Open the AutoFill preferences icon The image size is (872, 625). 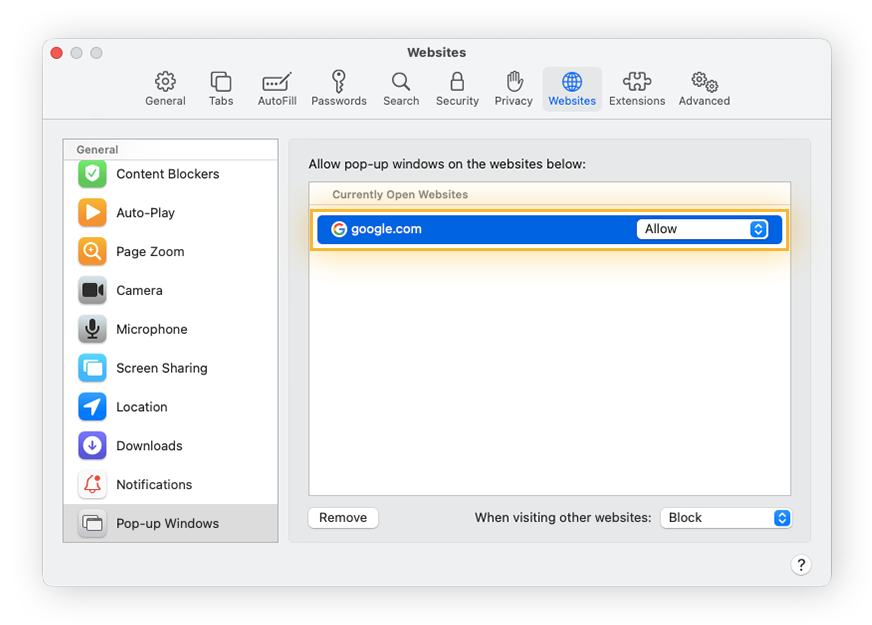point(277,82)
